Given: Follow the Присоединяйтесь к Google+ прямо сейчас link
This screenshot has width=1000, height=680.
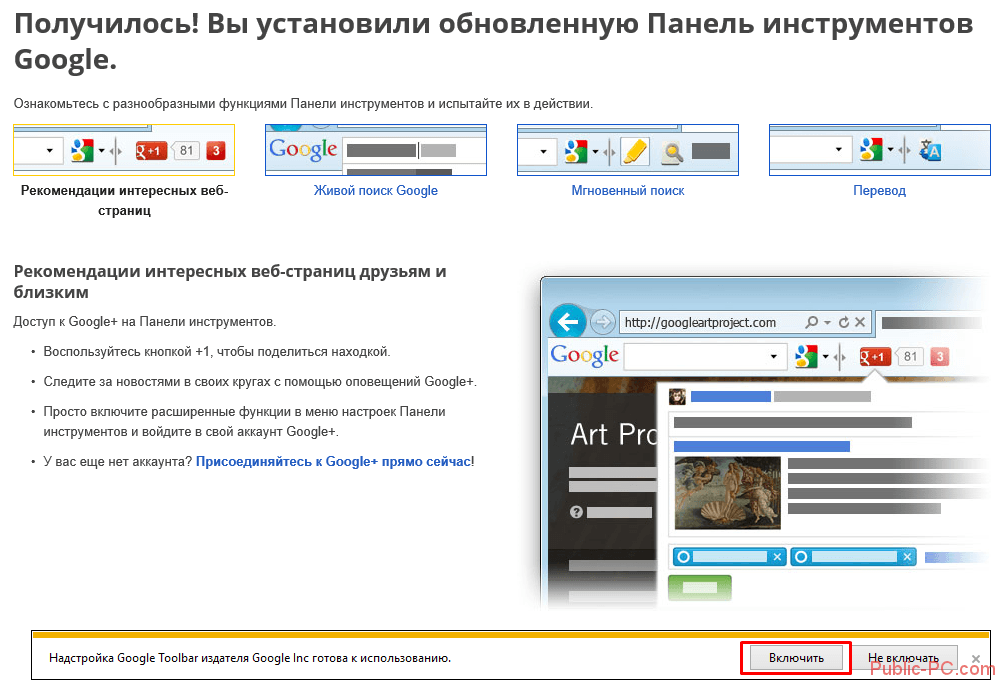Looking at the screenshot, I should 333,461.
